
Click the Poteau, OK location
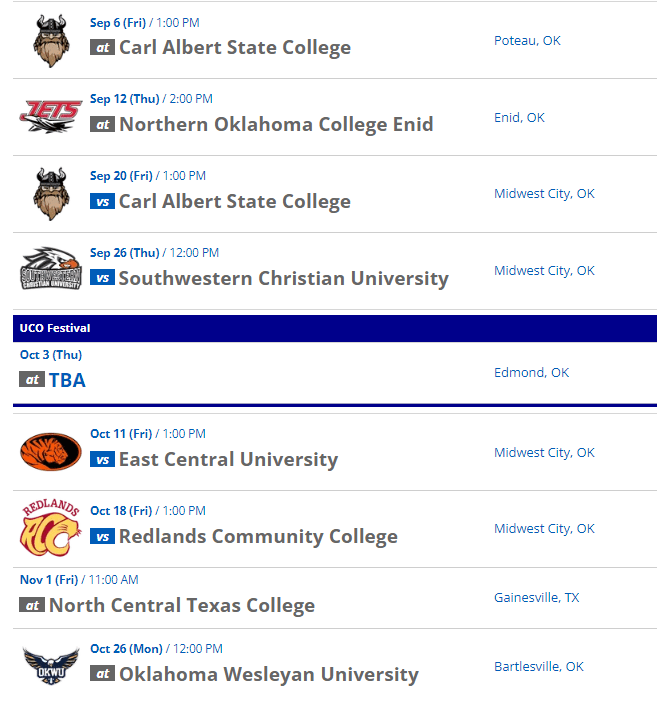point(527,41)
